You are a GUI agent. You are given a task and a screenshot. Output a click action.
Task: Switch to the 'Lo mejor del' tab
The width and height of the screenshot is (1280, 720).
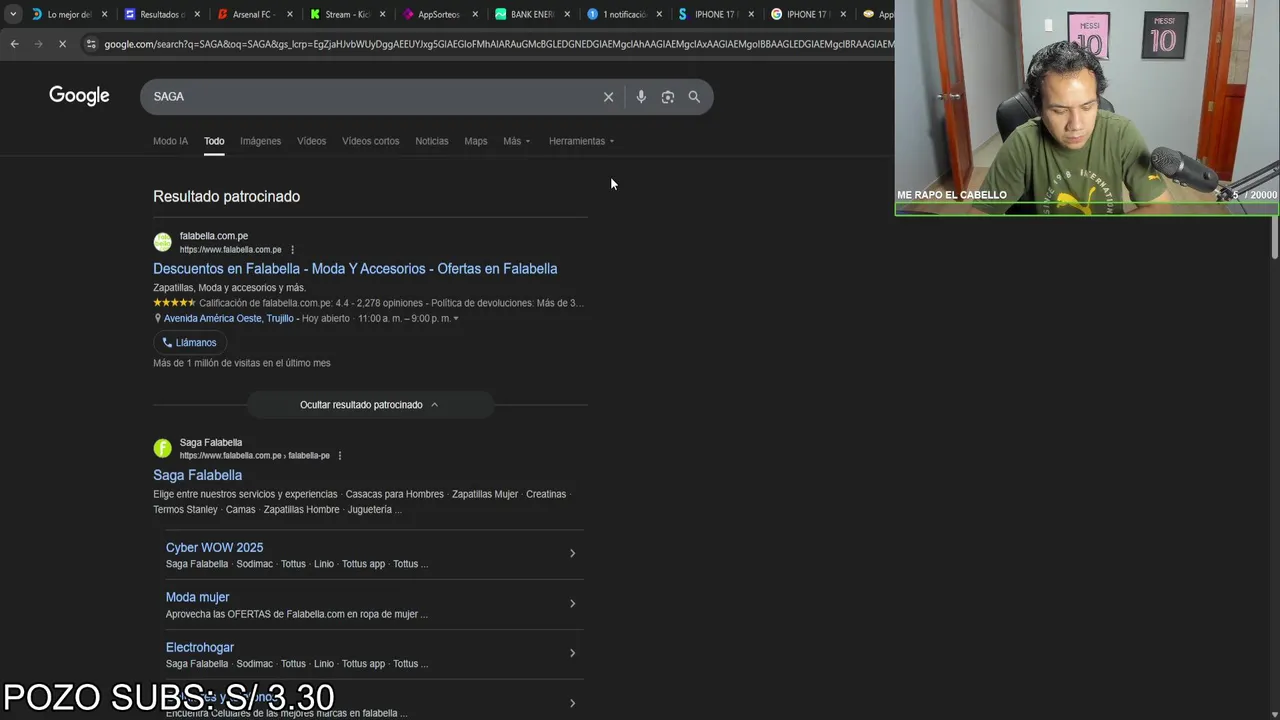(x=68, y=15)
